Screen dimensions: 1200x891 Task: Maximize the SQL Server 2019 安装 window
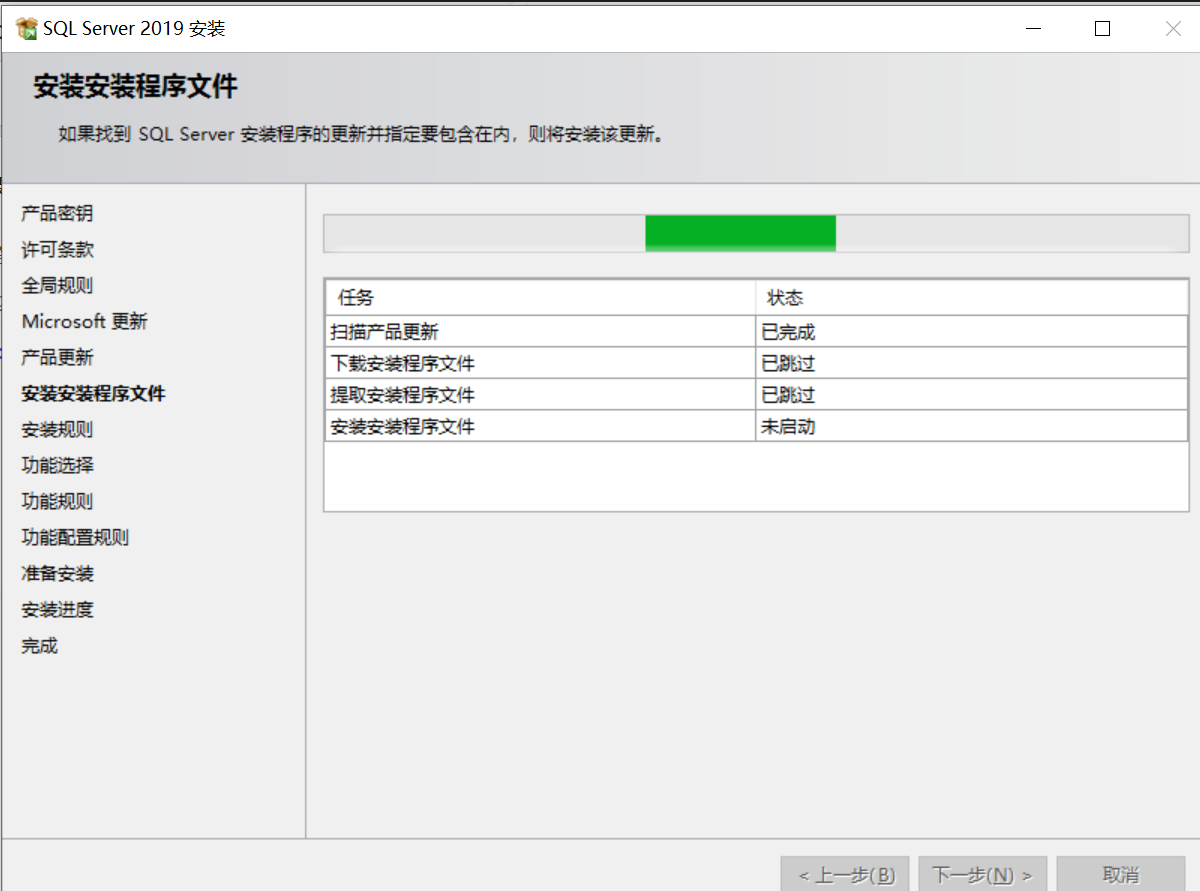(x=1102, y=29)
